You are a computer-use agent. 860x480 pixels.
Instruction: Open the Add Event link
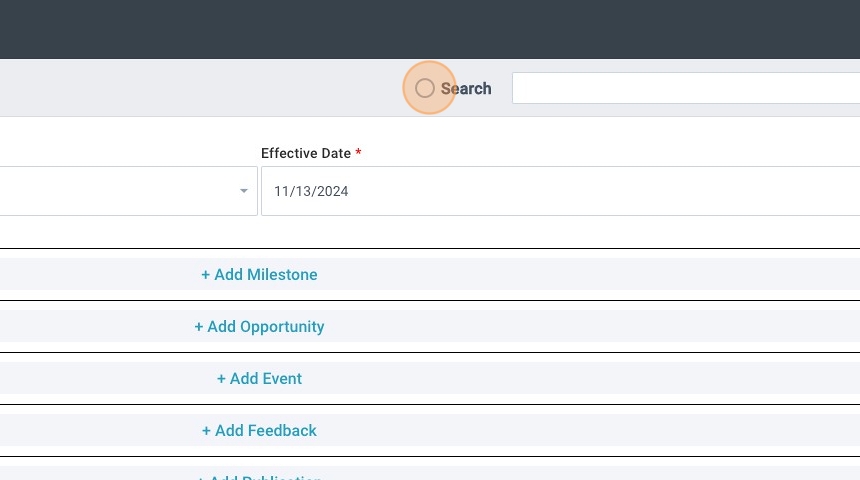point(259,379)
